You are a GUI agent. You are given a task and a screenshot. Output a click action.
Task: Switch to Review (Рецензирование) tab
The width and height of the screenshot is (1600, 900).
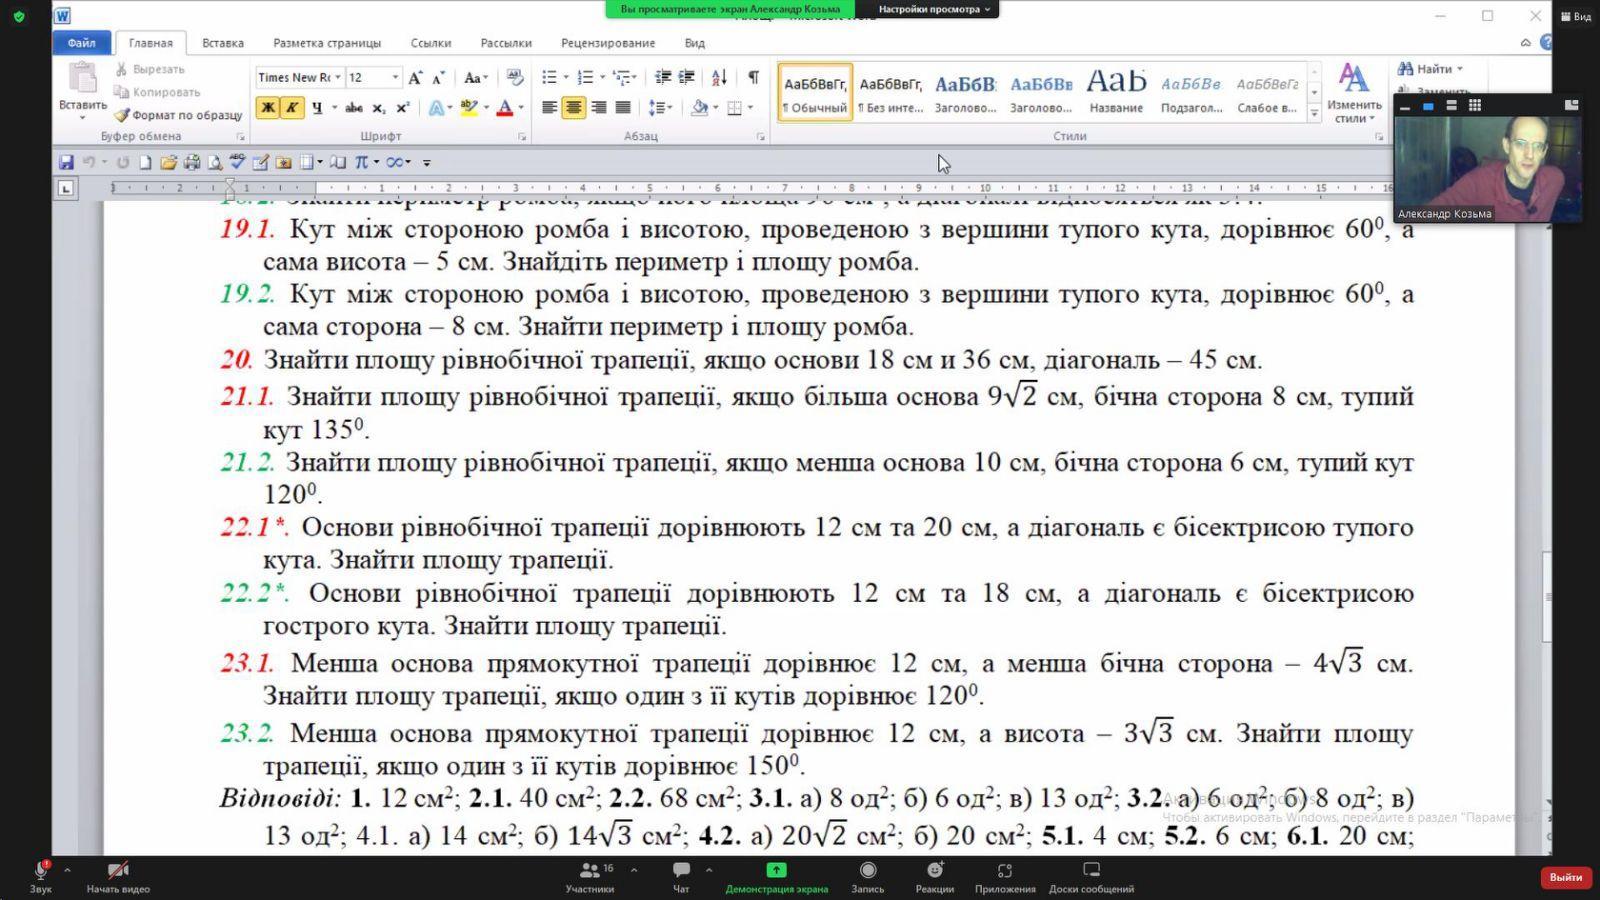[x=608, y=43]
